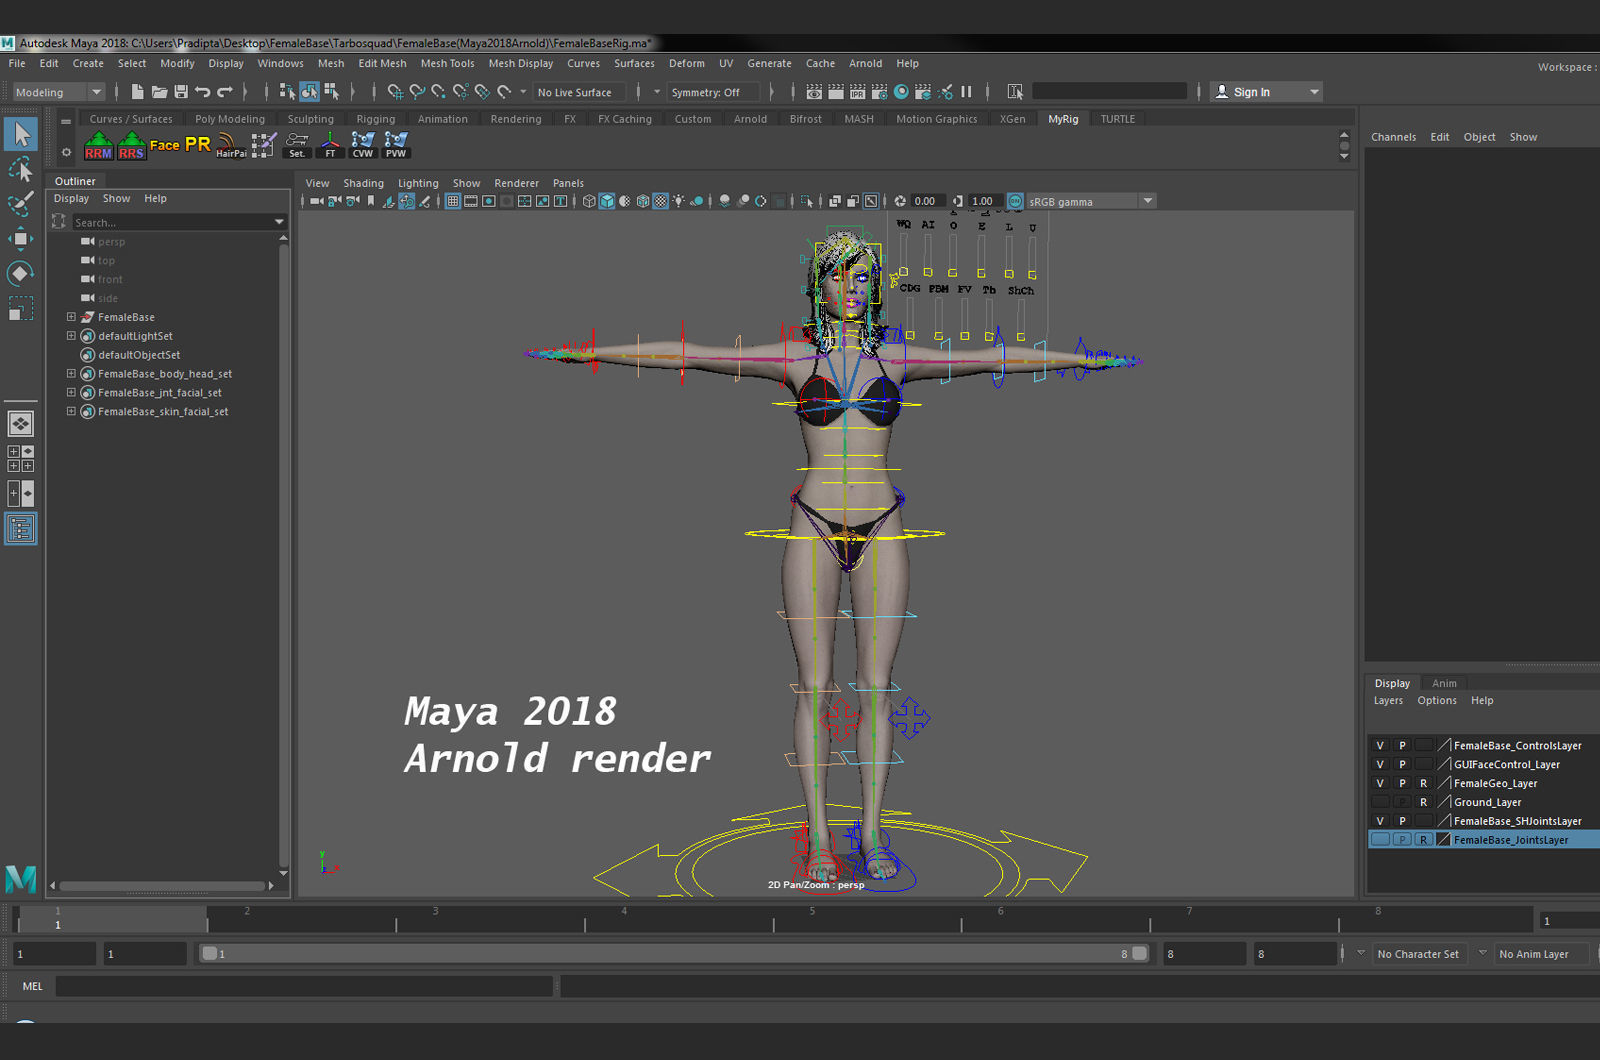Open the Sign In dropdown
The width and height of the screenshot is (1600, 1060).
coord(1267,92)
